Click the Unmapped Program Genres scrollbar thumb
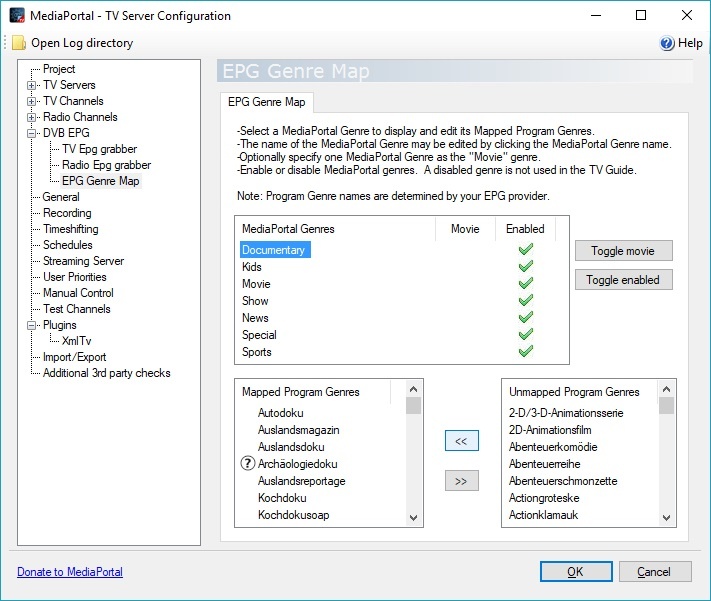 point(666,406)
